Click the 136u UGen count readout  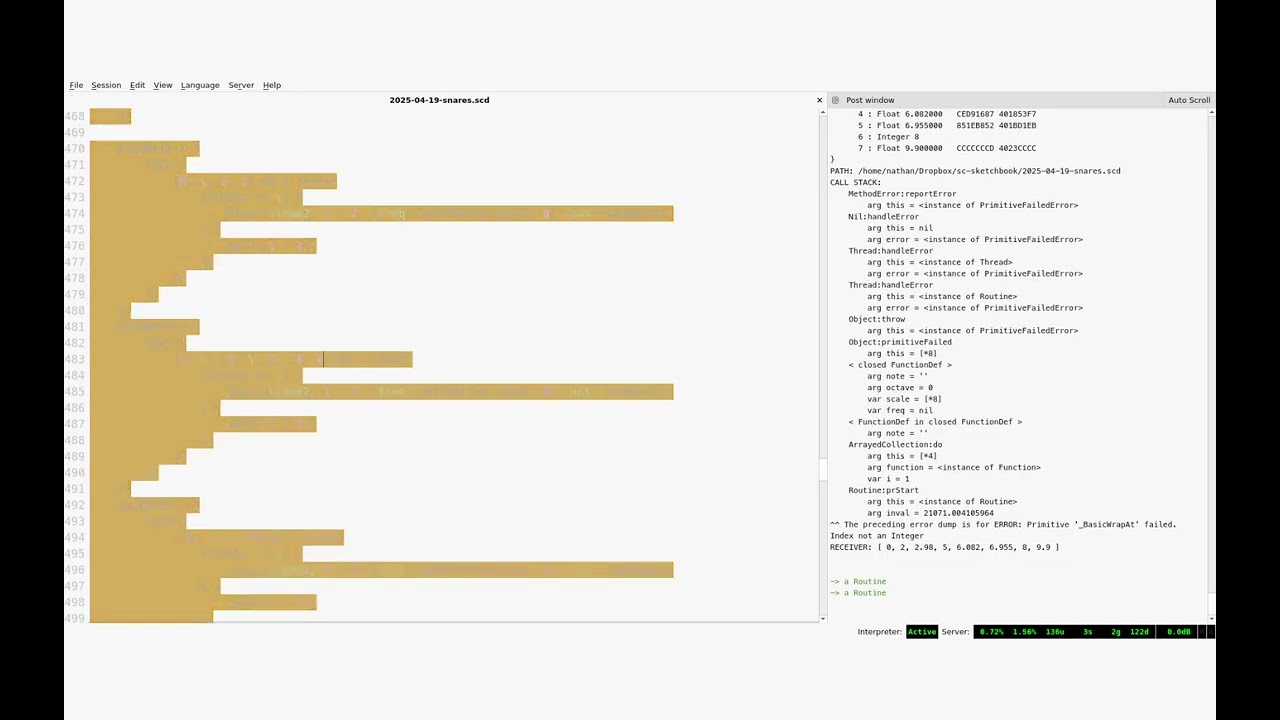pos(1055,632)
